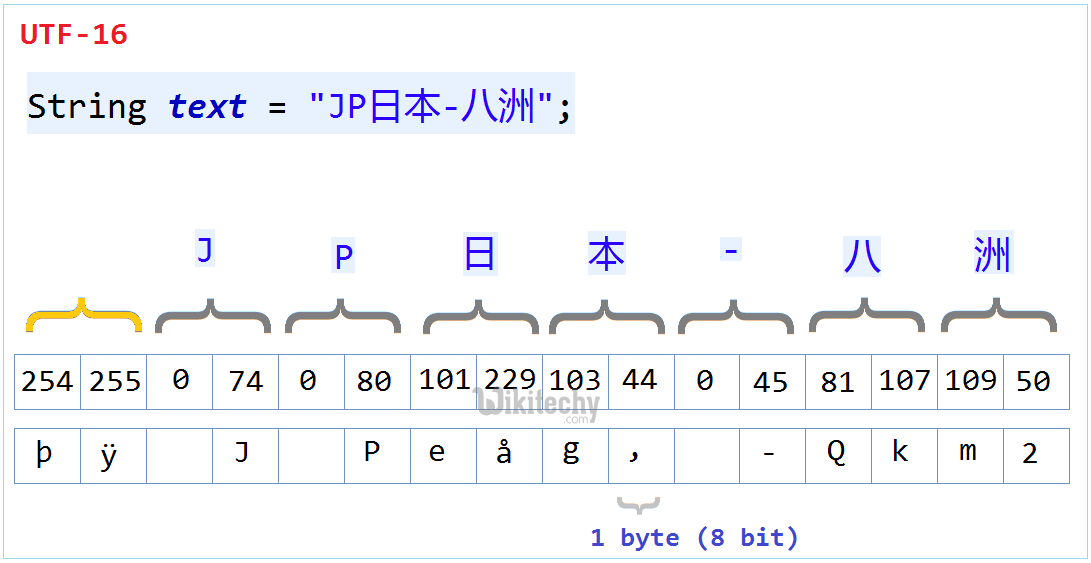The height and width of the screenshot is (563, 1091).
Task: Select the cell showing letter Q
Action: pos(837,455)
